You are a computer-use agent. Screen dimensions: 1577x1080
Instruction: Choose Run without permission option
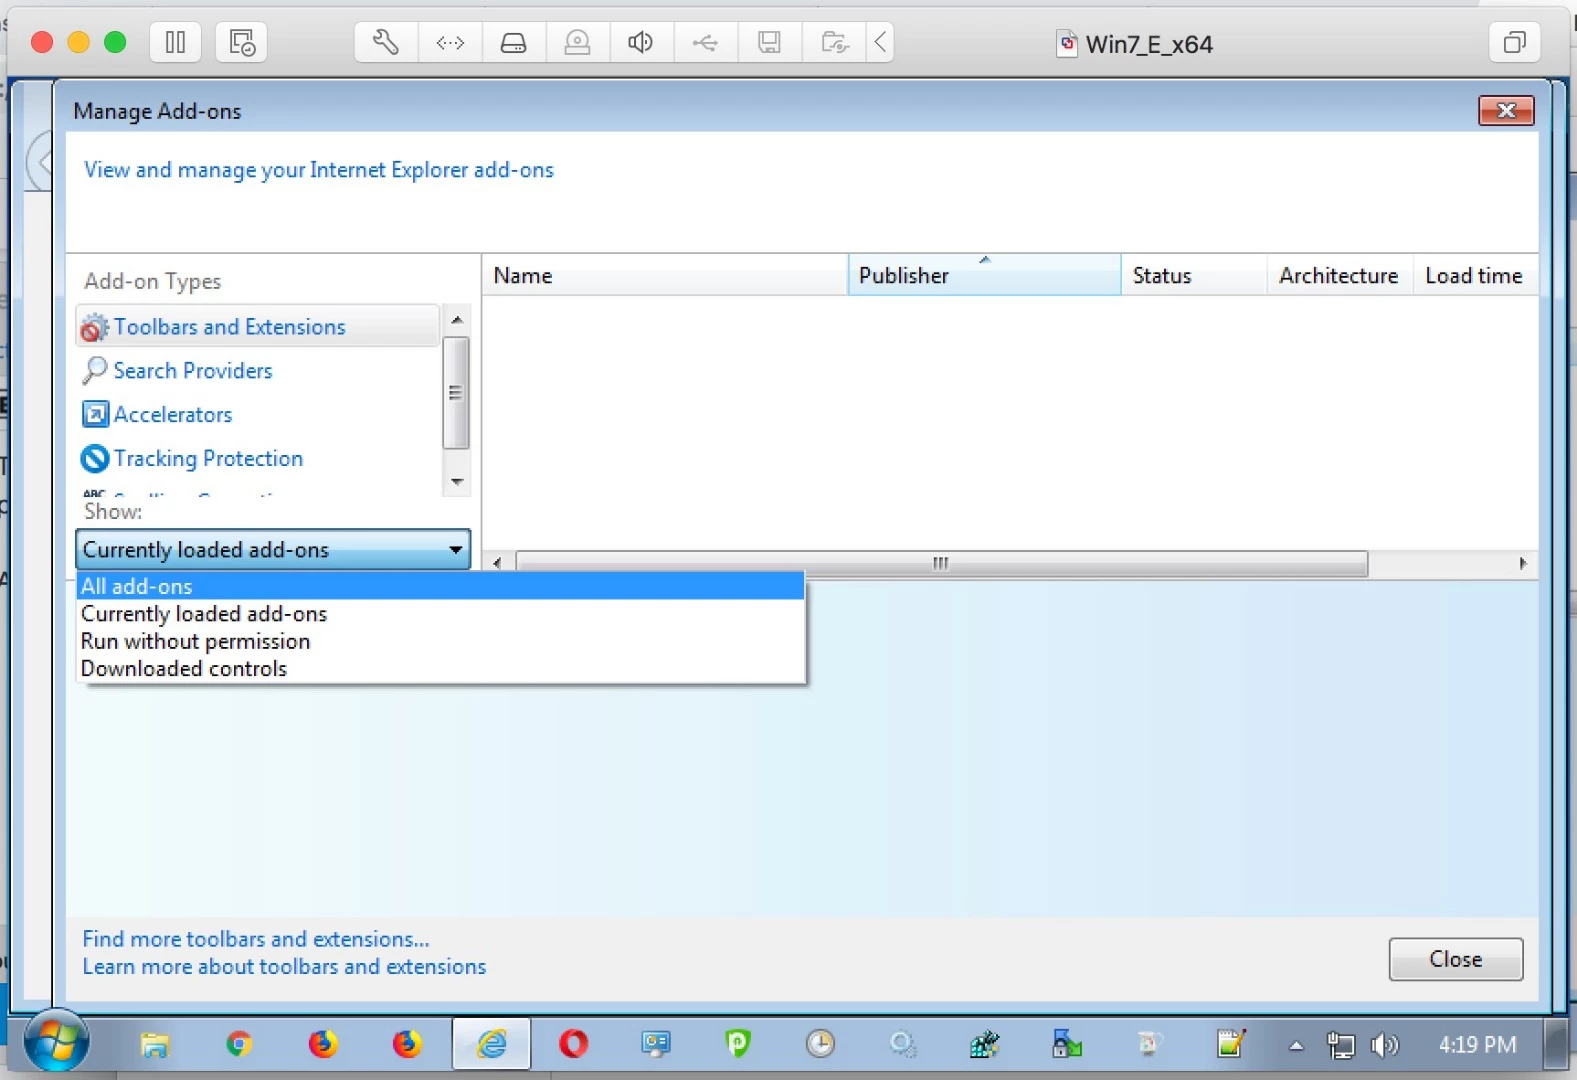(x=440, y=641)
